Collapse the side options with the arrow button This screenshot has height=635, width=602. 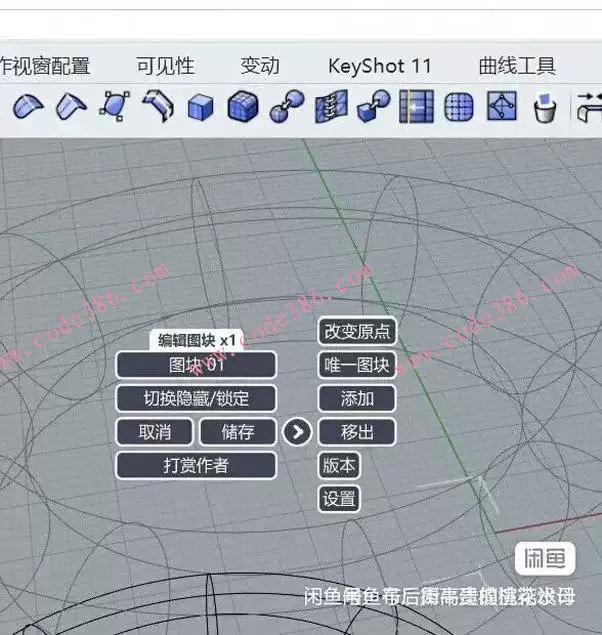297,432
